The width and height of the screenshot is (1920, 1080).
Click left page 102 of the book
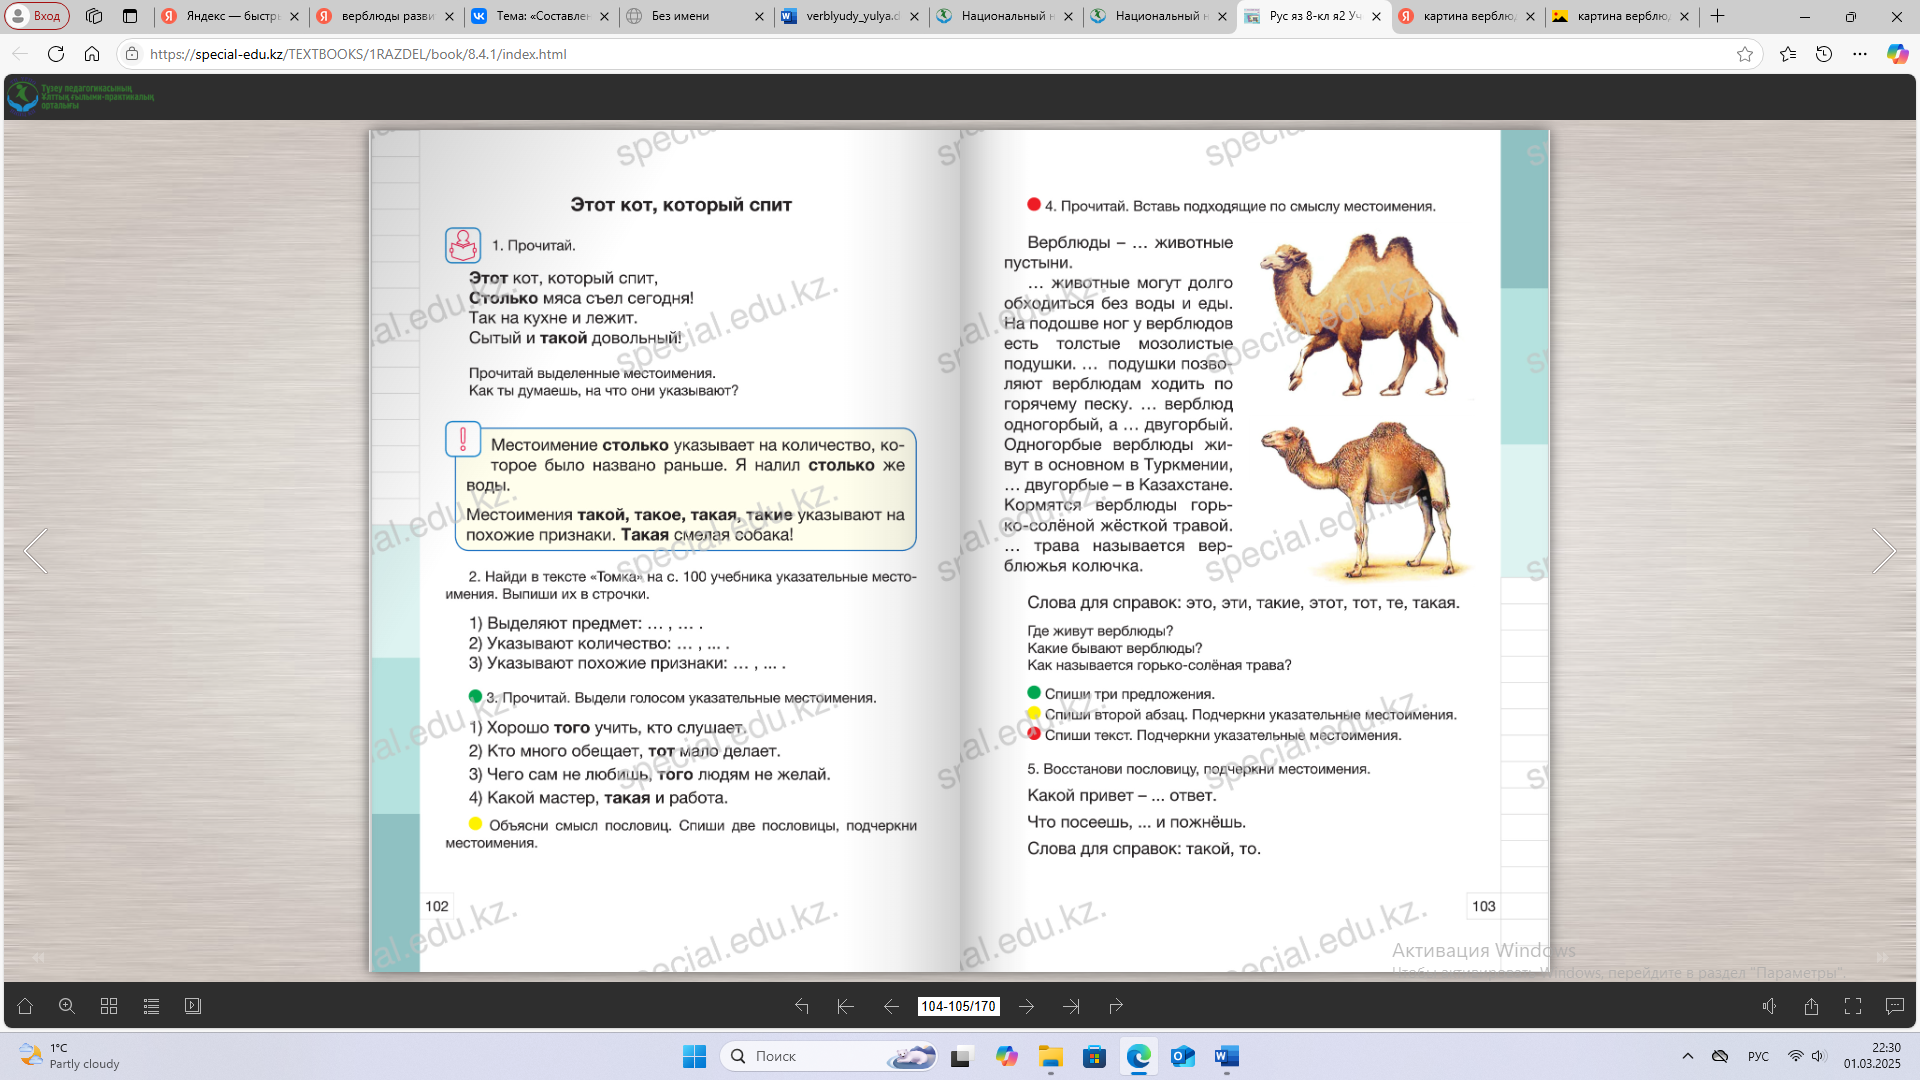665,551
